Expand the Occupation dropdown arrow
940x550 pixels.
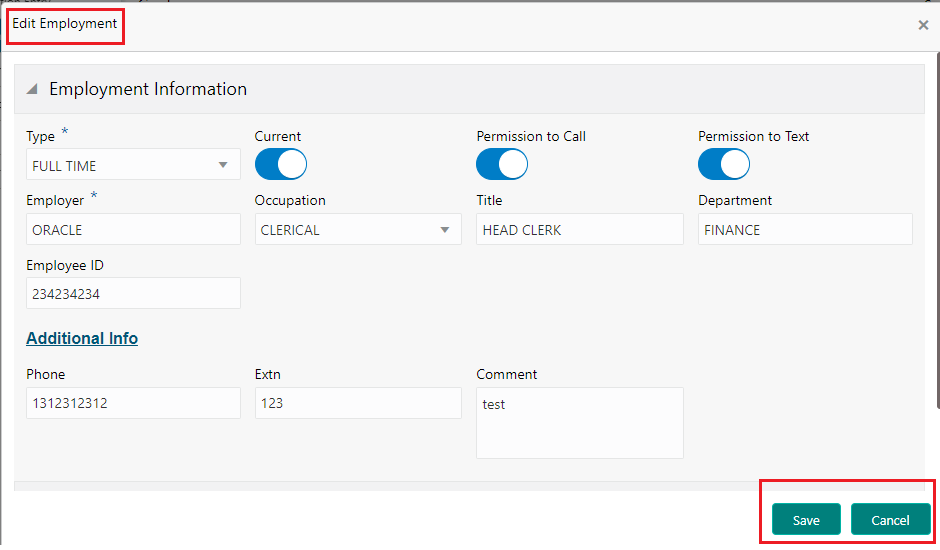[445, 230]
